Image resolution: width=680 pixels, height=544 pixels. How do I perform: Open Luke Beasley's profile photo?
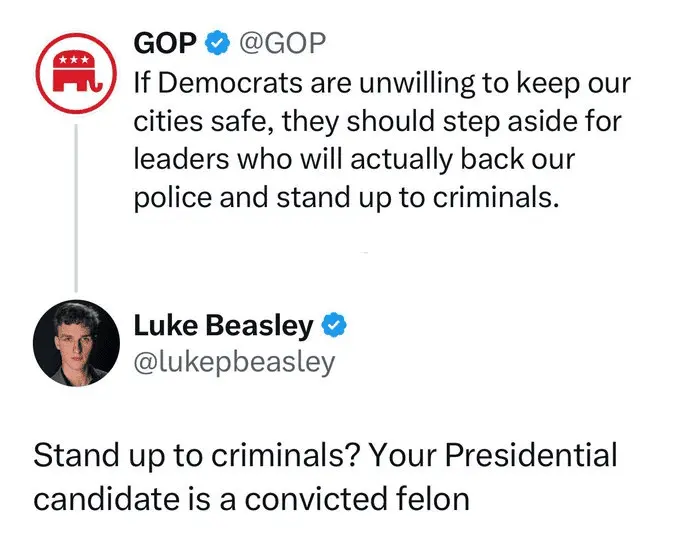coord(76,341)
